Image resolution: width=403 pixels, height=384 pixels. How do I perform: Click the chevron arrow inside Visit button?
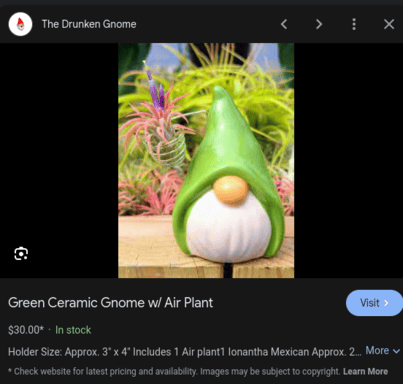pos(386,303)
